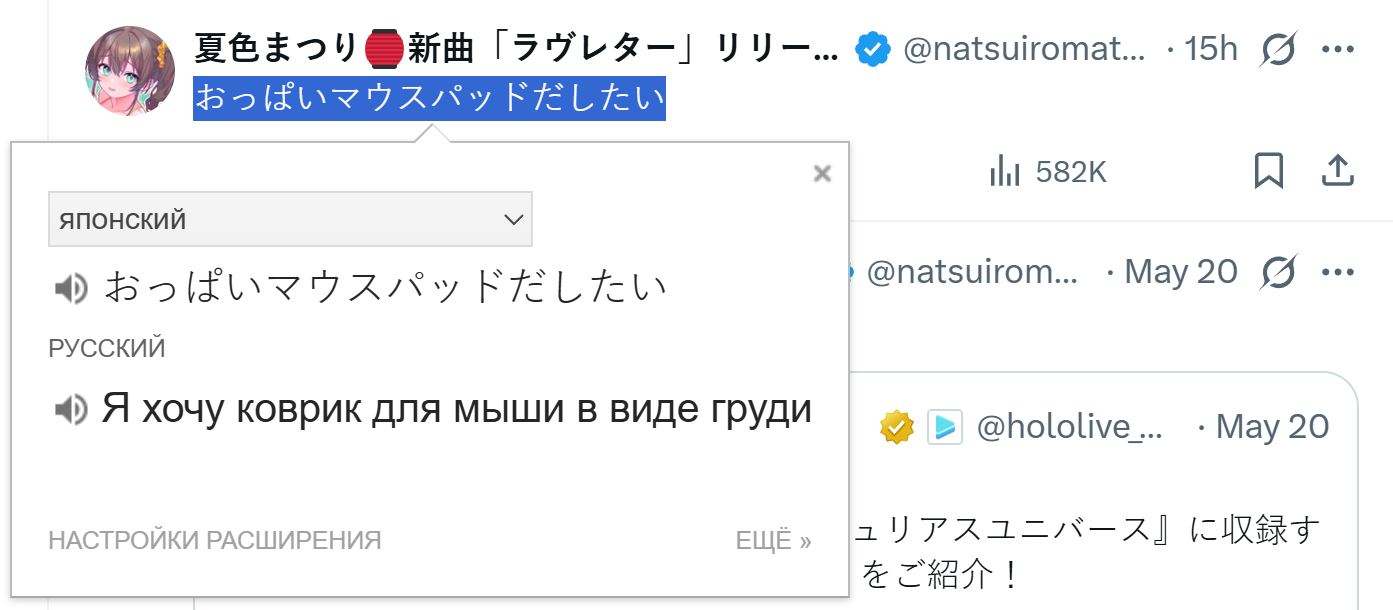Open more options menu on the 15h tweet

pyautogui.click(x=1337, y=48)
